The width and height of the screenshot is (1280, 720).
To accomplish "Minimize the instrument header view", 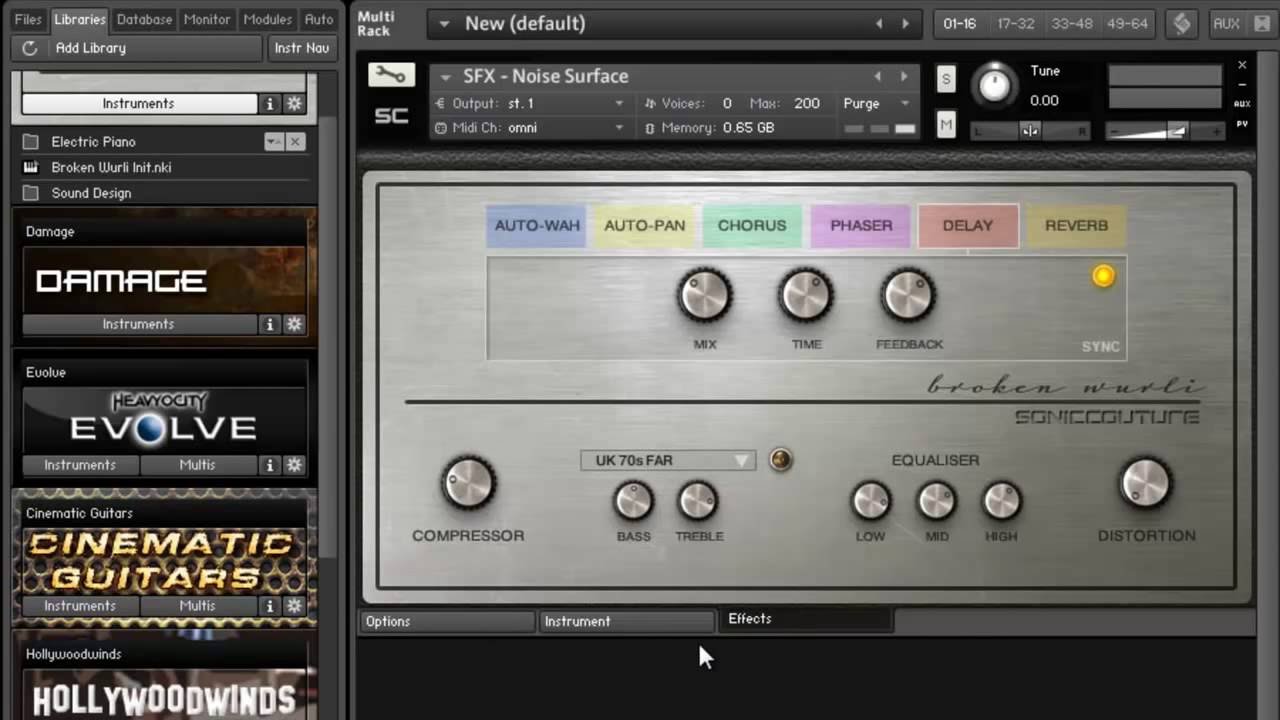I will [x=1242, y=84].
